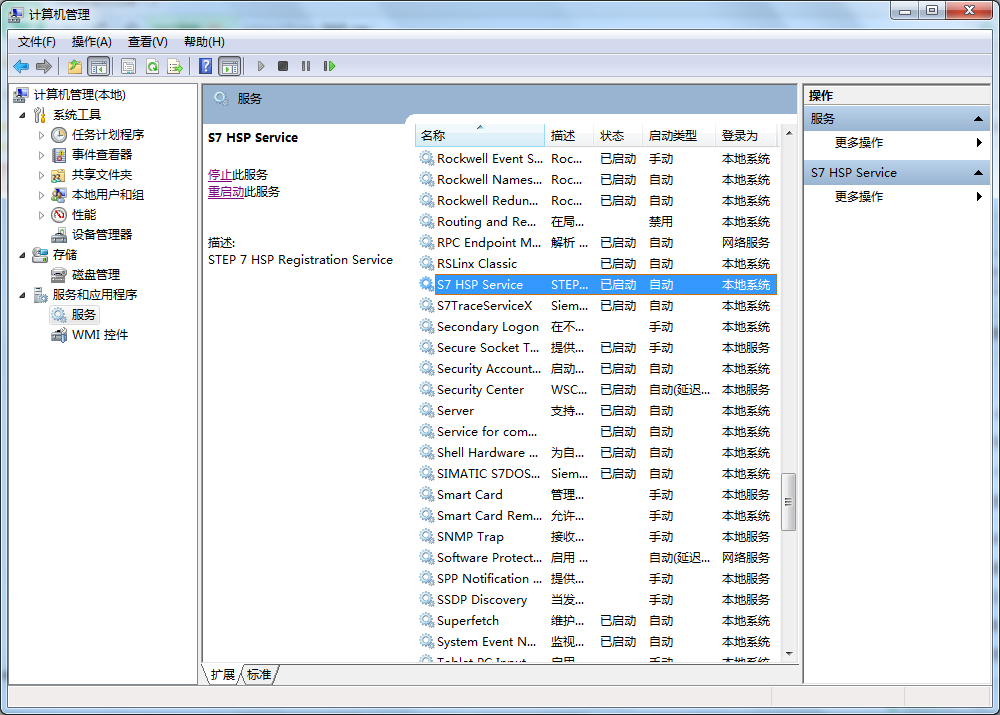Toggle the show/hide console tree icon

(x=99, y=66)
